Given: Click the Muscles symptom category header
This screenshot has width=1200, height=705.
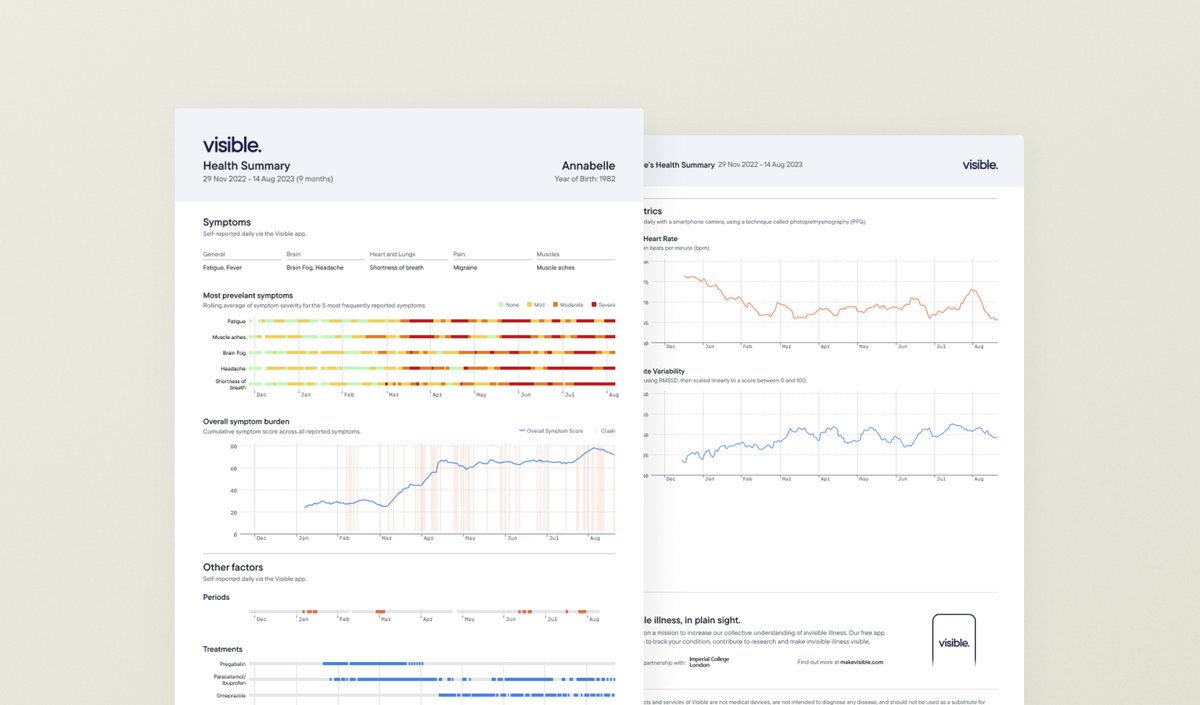Looking at the screenshot, I should [x=548, y=255].
